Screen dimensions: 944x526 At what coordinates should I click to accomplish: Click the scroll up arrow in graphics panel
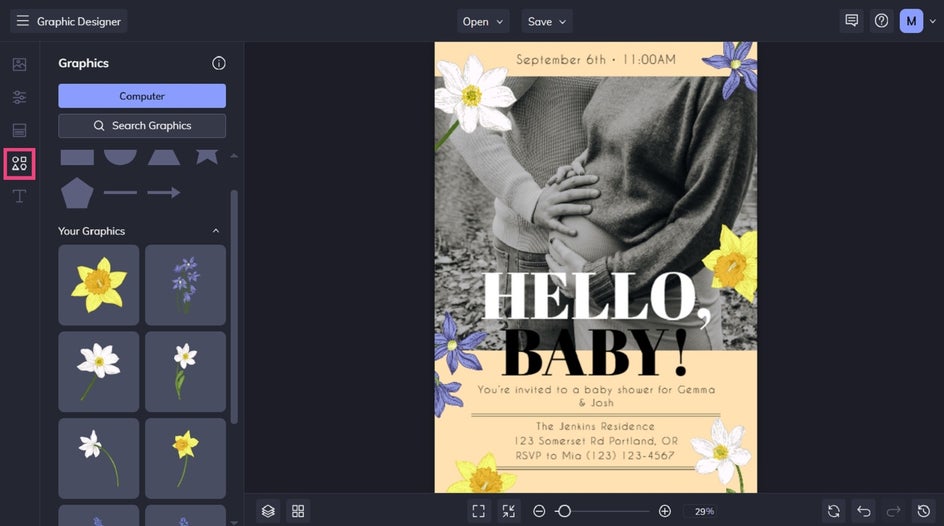pos(234,156)
